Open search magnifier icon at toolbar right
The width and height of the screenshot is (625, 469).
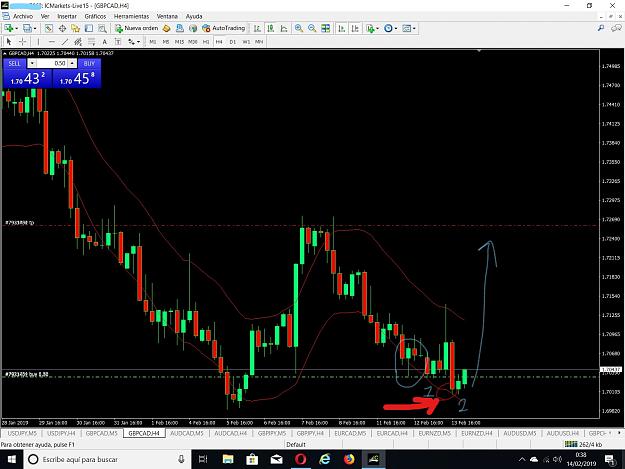coord(601,28)
